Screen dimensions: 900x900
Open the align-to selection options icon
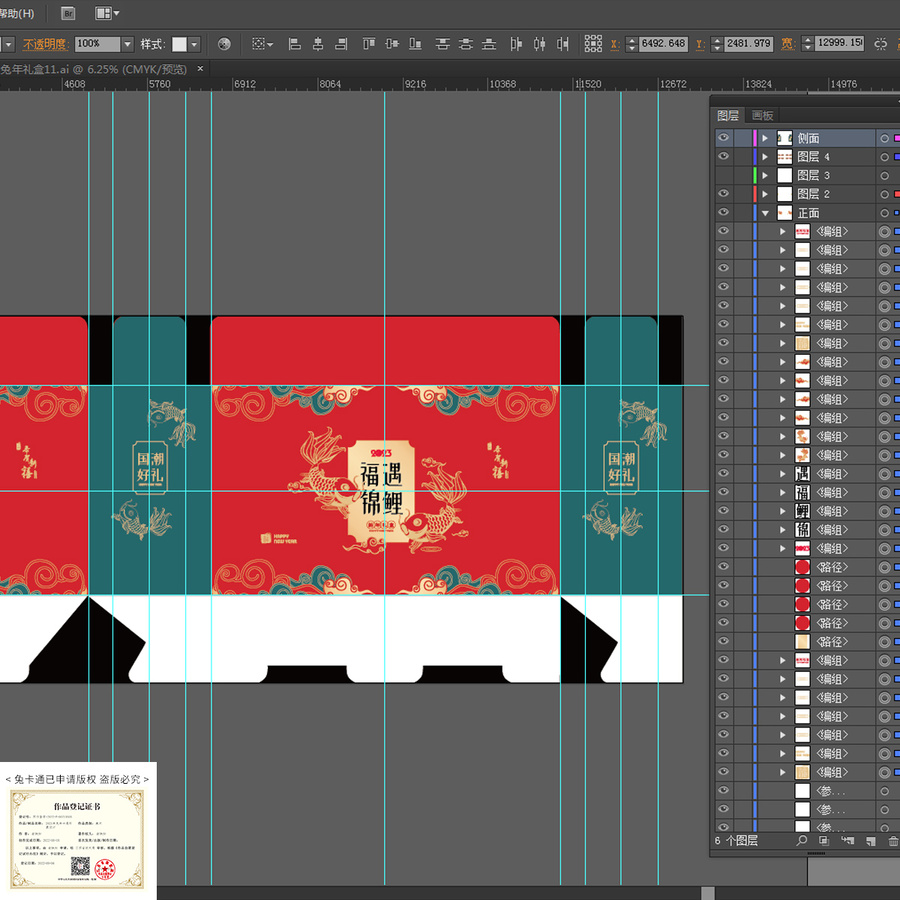coord(262,44)
